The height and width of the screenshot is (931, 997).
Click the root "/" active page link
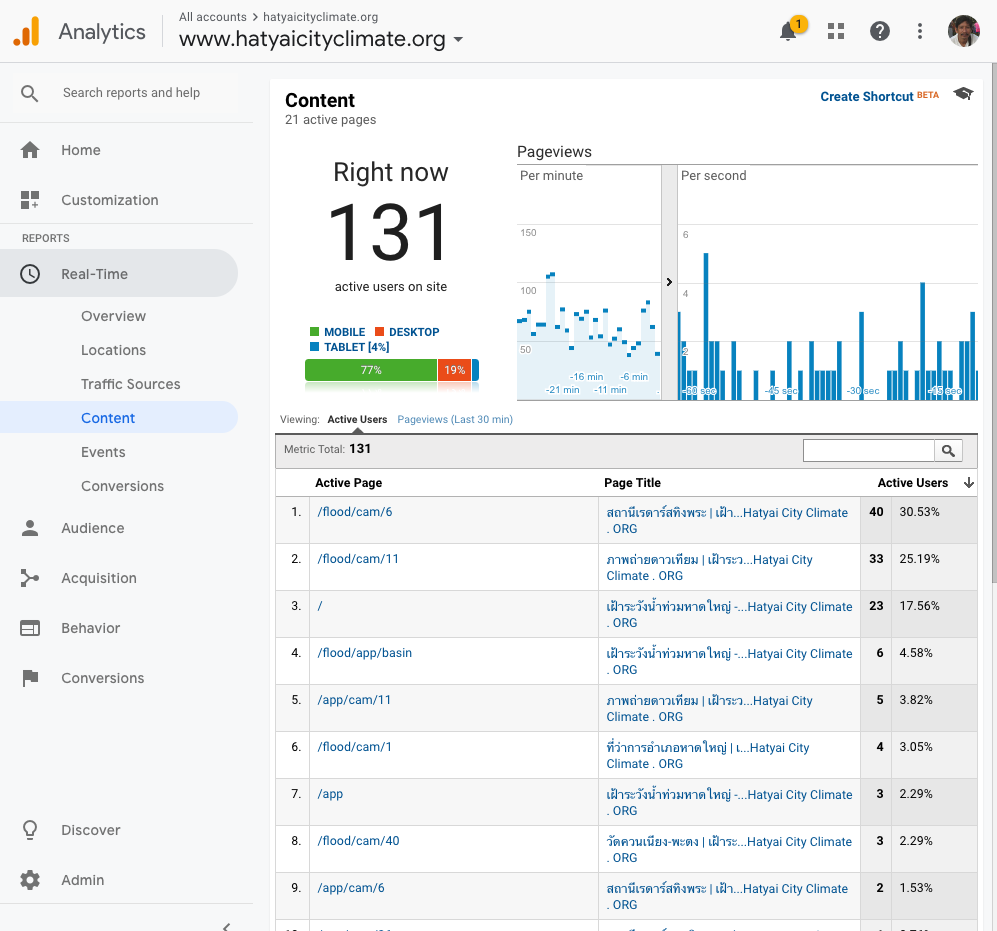[320, 606]
